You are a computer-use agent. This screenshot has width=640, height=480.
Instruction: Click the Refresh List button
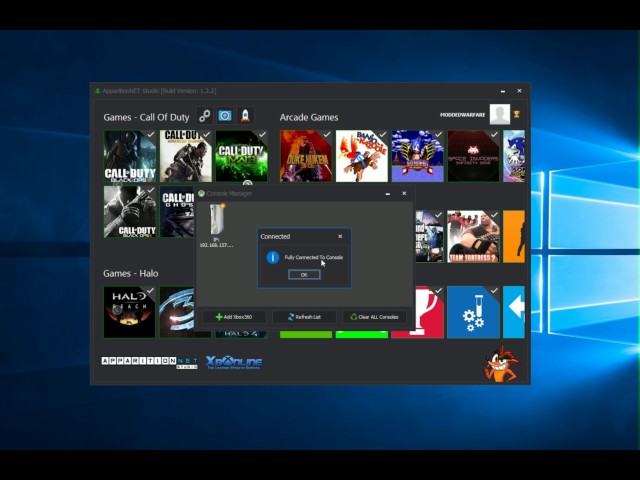coord(304,317)
